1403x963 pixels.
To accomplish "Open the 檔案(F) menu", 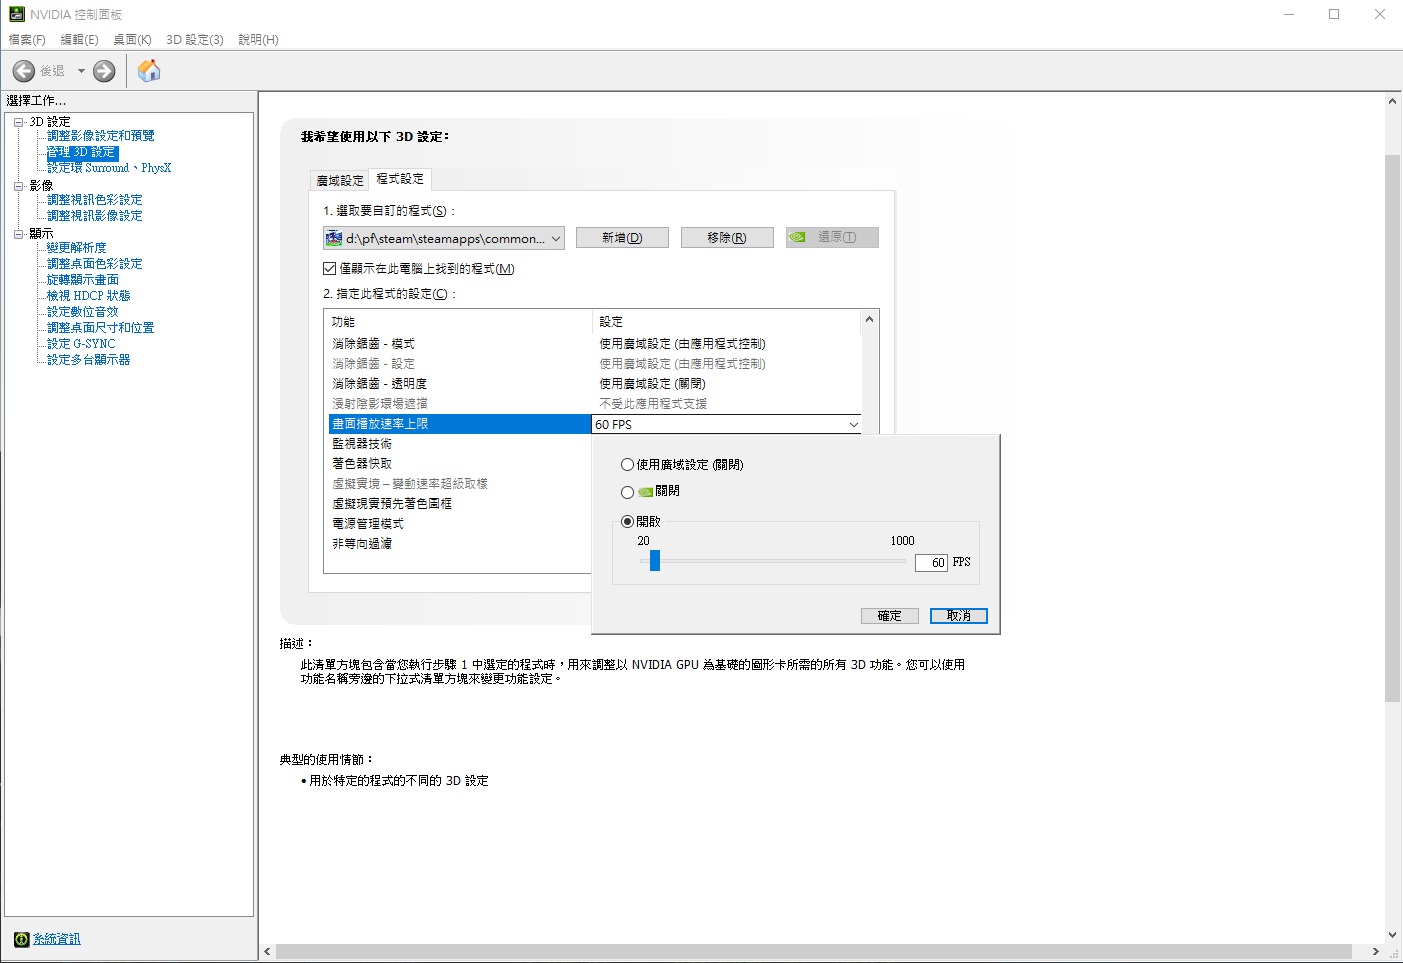I will point(27,40).
